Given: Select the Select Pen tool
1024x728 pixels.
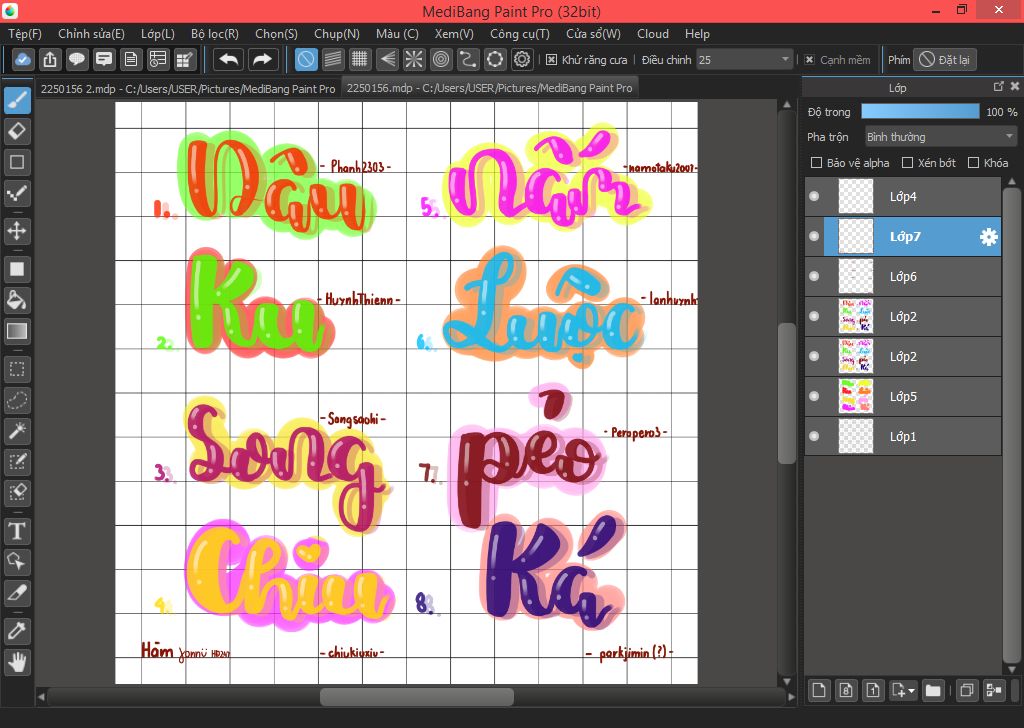Looking at the screenshot, I should (17, 462).
